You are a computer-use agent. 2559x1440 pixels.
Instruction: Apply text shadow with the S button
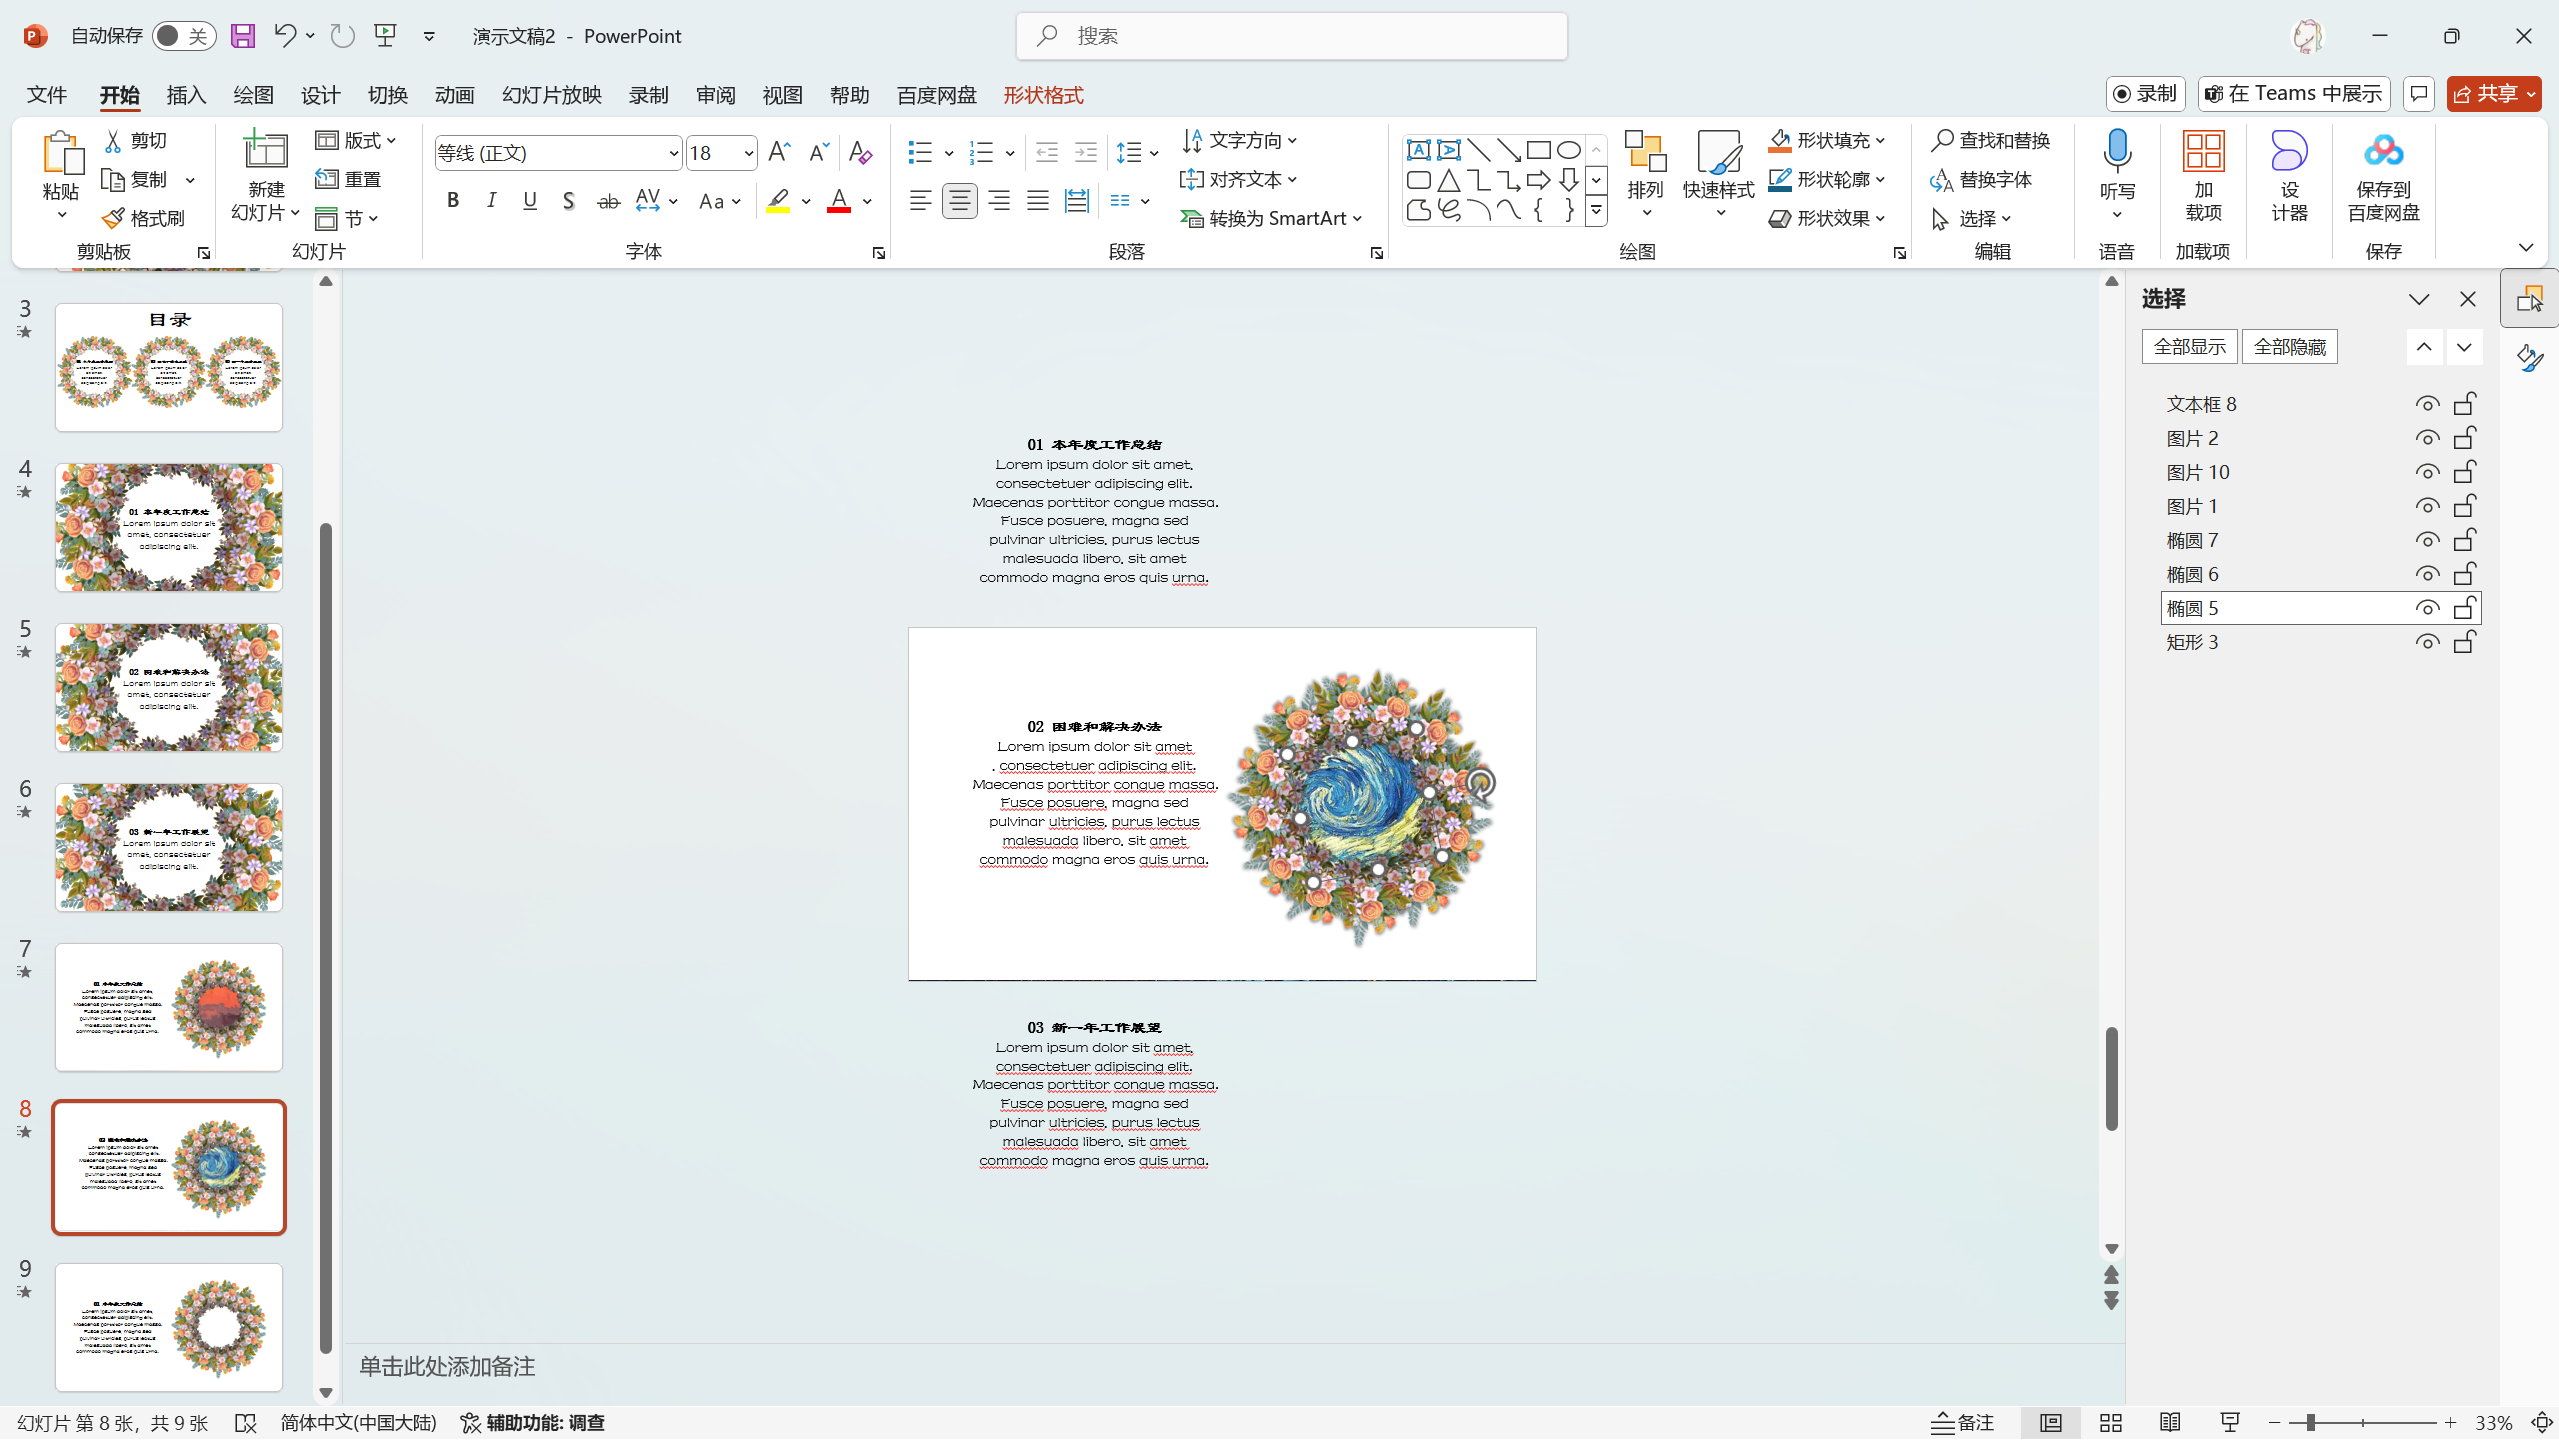point(568,201)
